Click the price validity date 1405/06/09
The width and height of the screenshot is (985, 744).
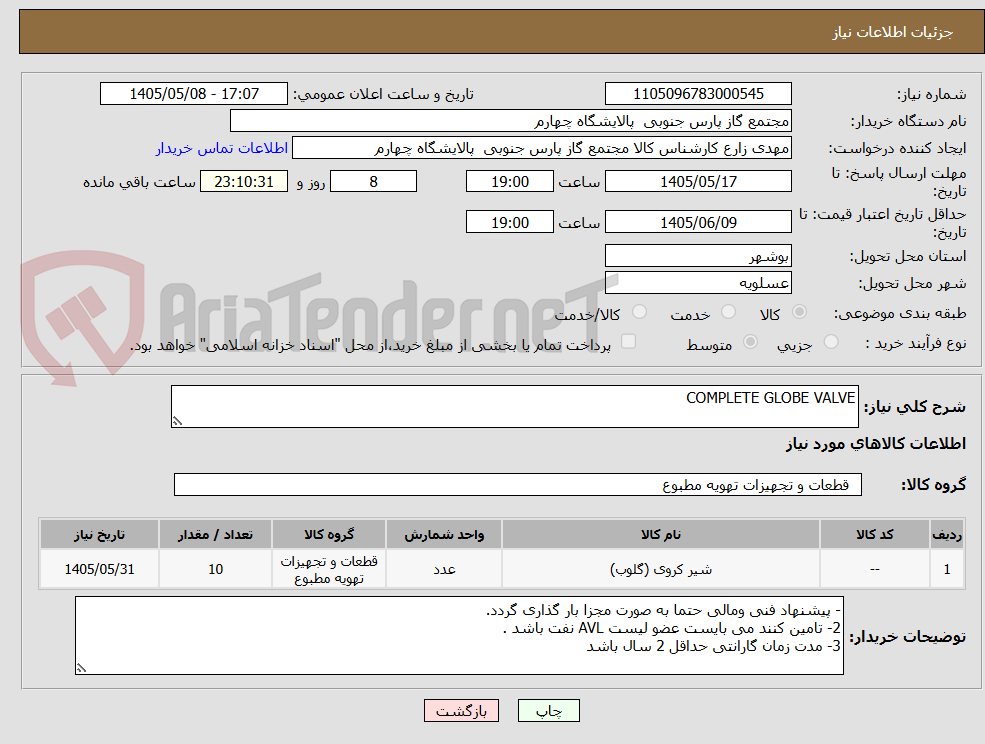point(698,222)
